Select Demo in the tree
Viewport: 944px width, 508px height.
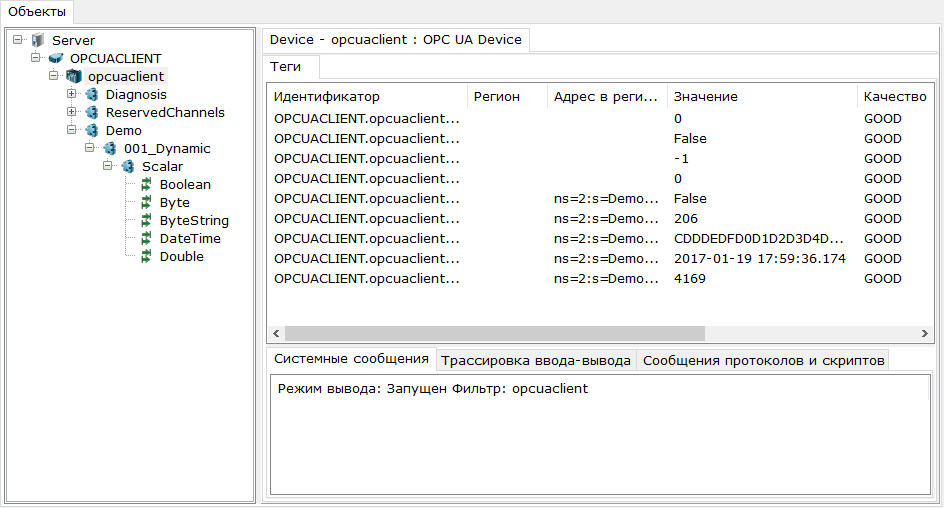click(x=123, y=131)
